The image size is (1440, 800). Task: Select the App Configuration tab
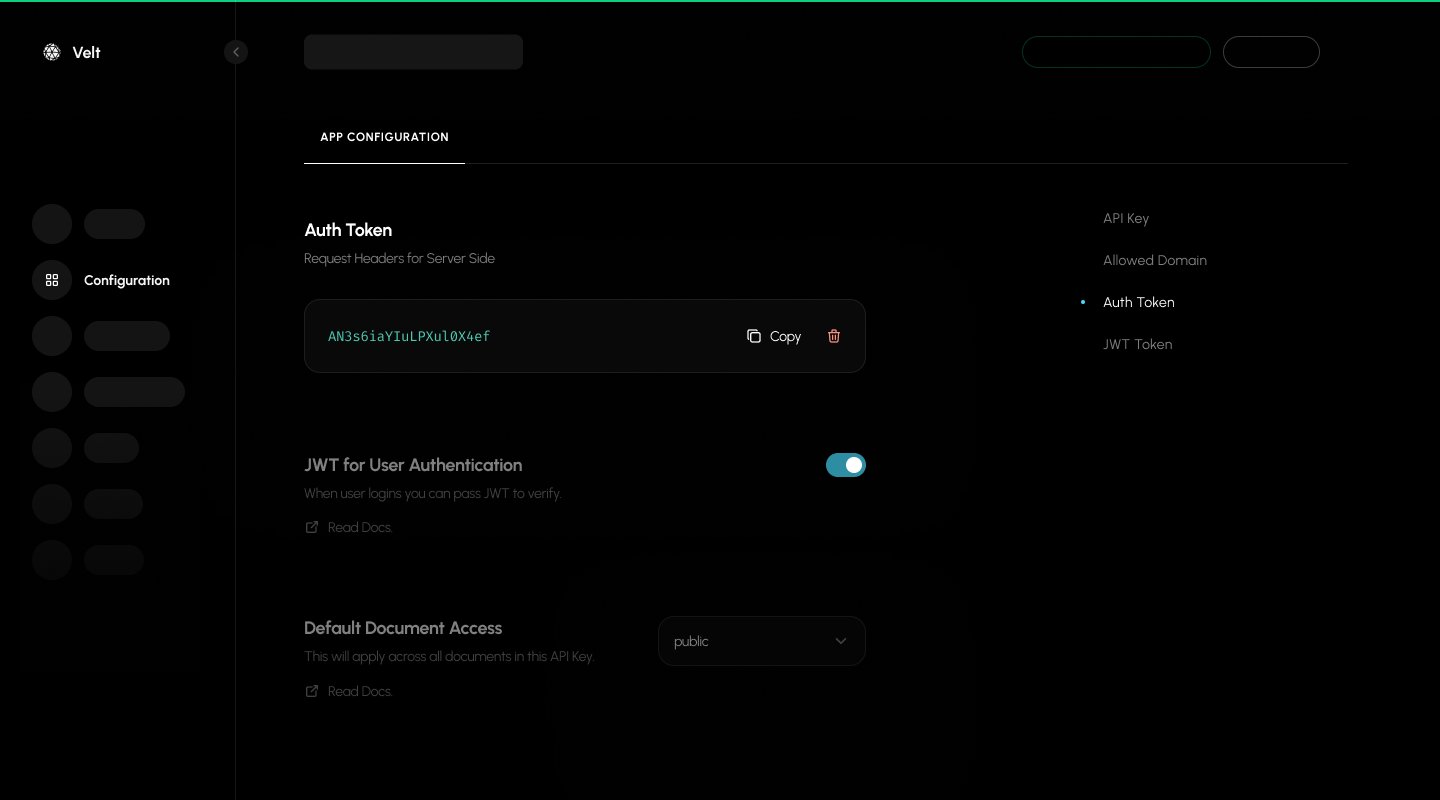(x=384, y=137)
